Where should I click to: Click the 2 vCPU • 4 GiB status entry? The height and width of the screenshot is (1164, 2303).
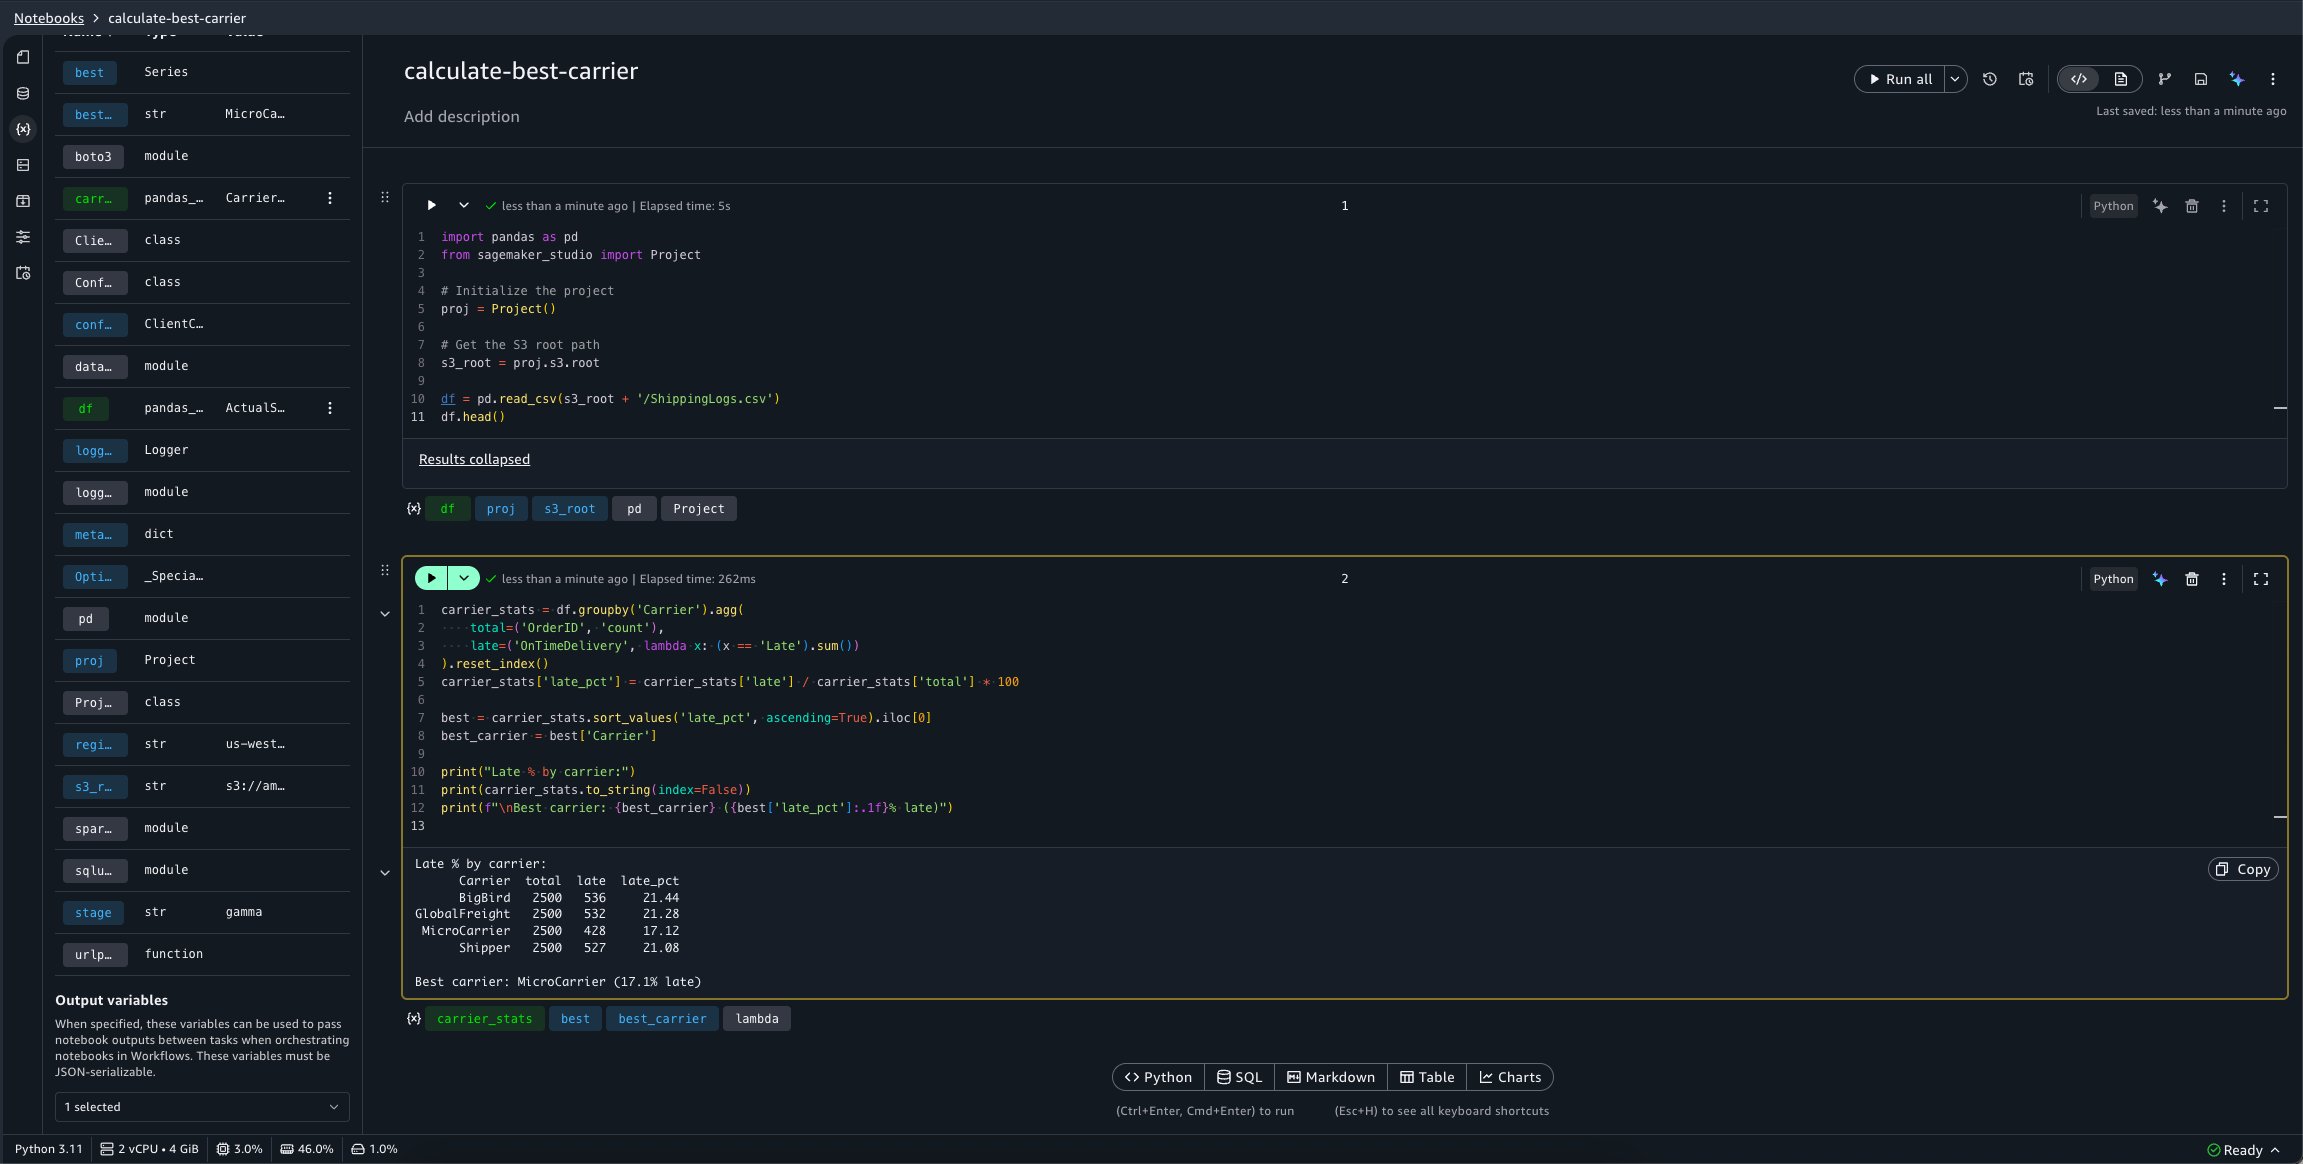150,1149
